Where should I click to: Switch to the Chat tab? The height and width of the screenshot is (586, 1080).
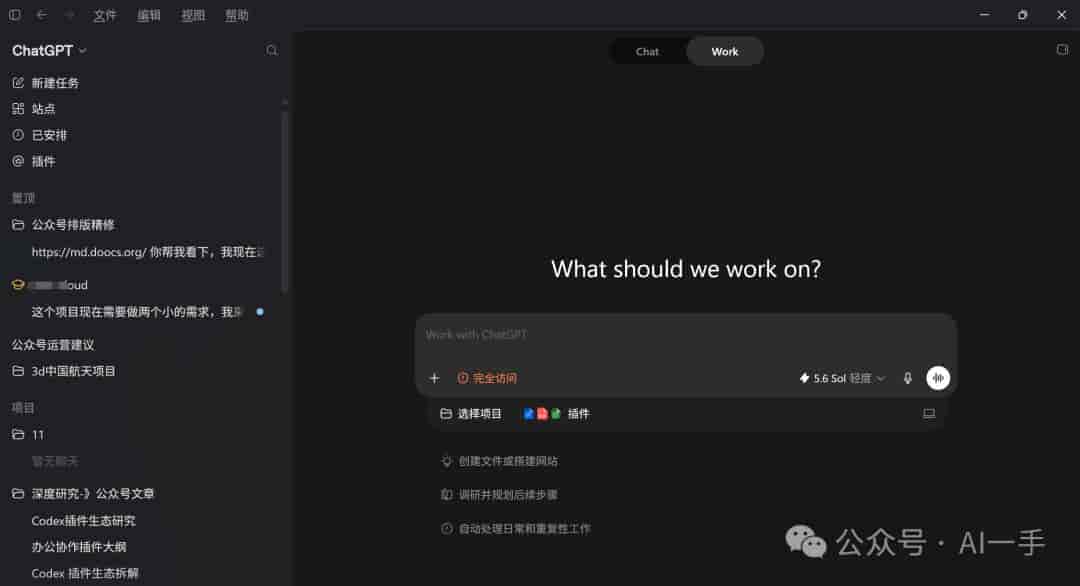[x=647, y=52]
